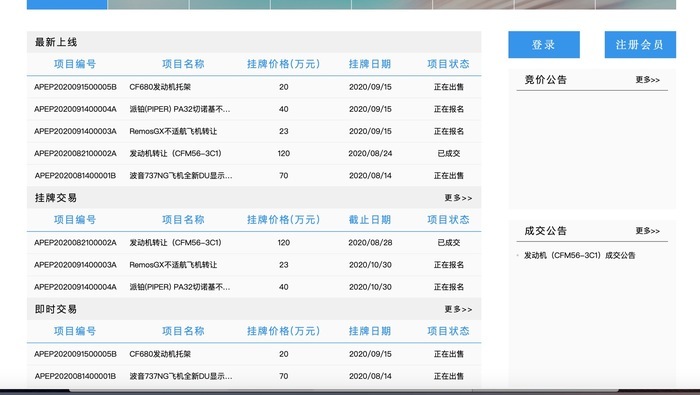Viewport: 700px width, 395px height.
Task: Open APEP2020091400004A in 最新上线 list
Action: [75, 109]
